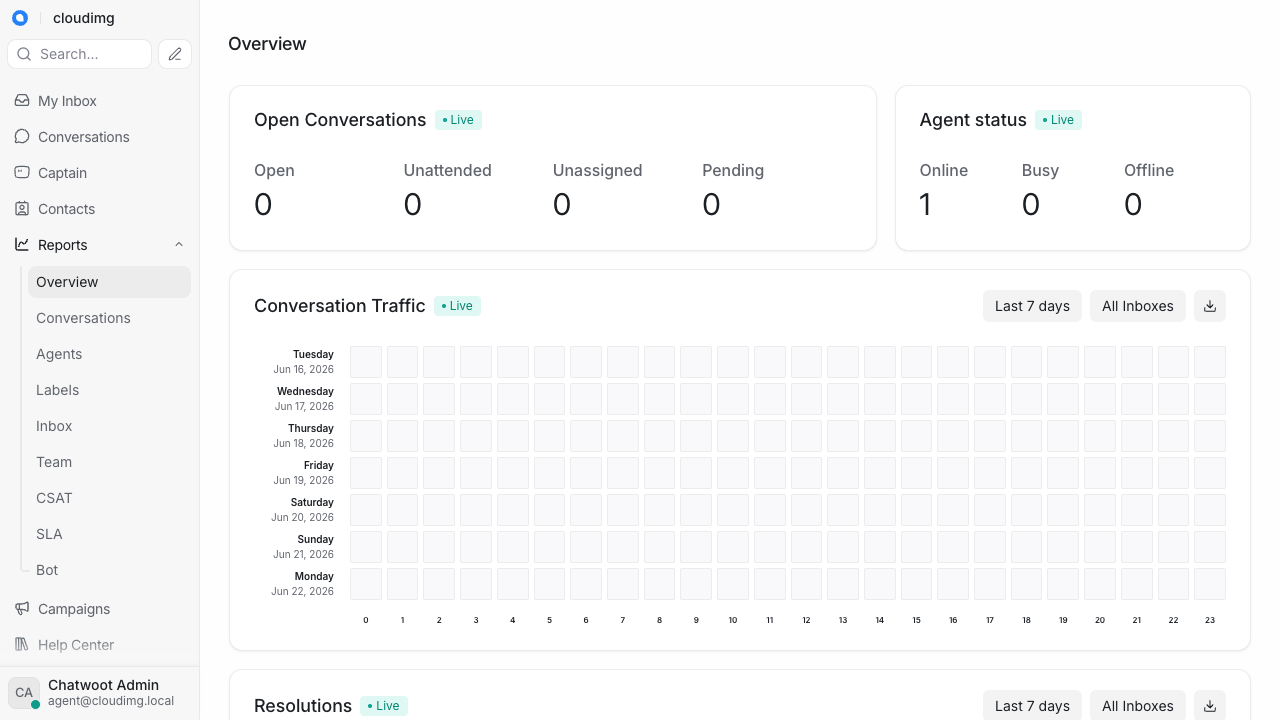The image size is (1280, 720).
Task: Click Tuesday hour 0 heatmap cell
Action: (366, 362)
